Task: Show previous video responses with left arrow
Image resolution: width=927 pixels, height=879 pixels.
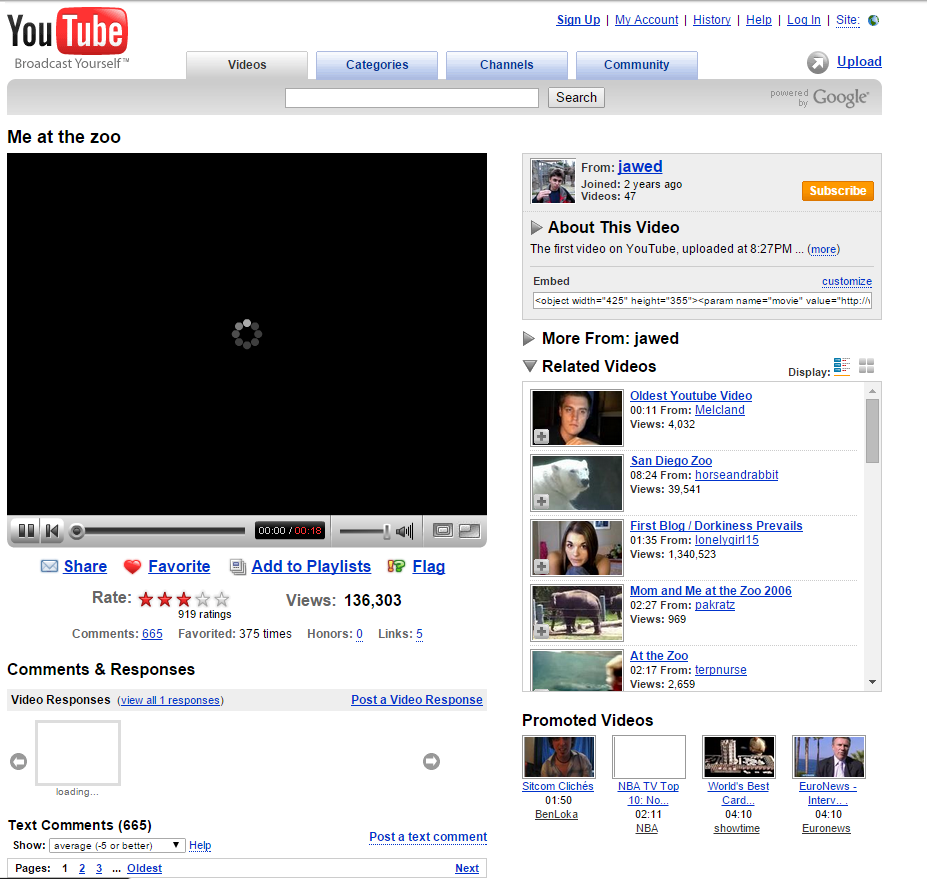Action: point(18,761)
